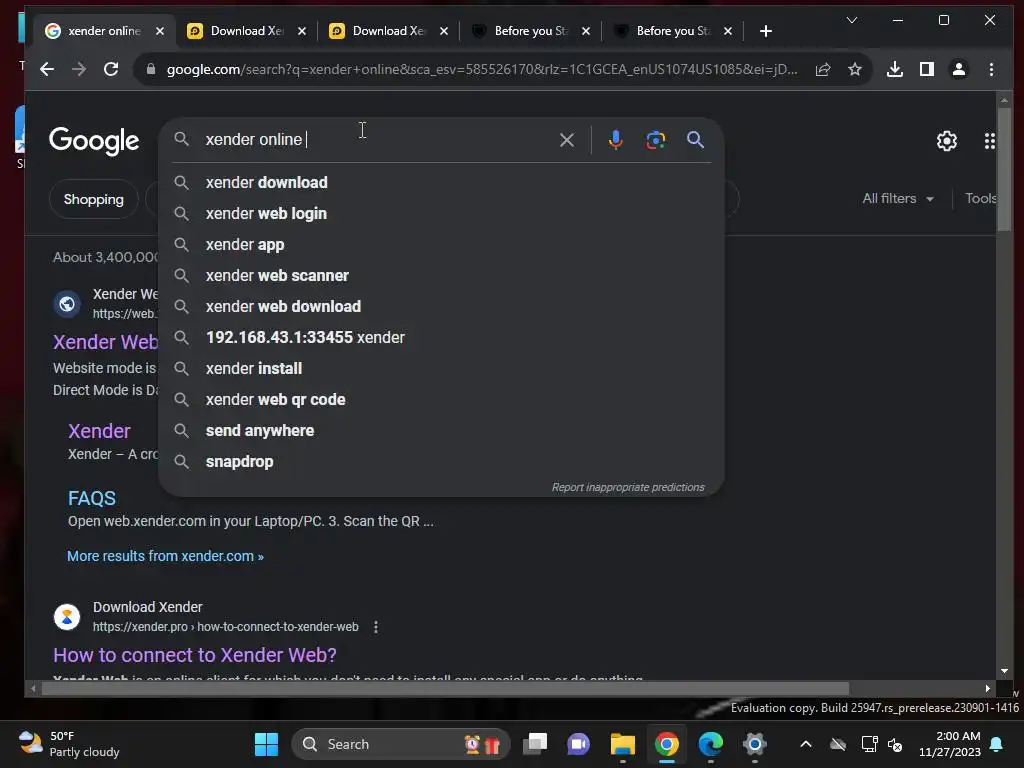The image size is (1024, 768).
Task: Open Settings gear in taskbar
Action: 754,744
